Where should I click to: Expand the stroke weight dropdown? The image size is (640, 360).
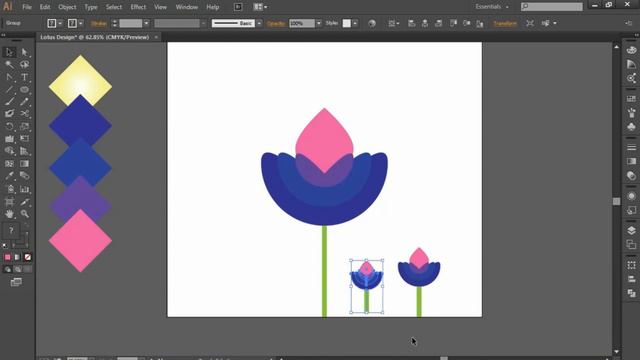pos(146,24)
